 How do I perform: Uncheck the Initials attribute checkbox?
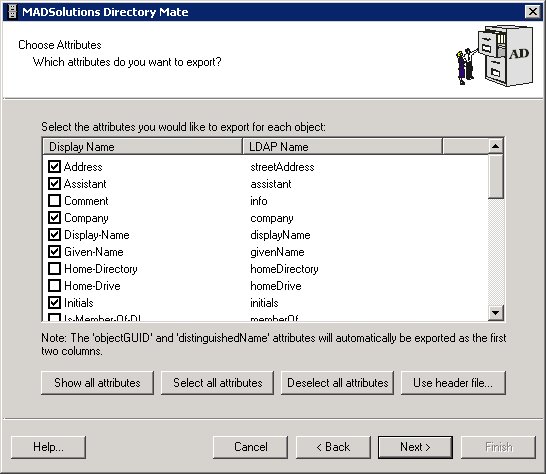point(54,303)
